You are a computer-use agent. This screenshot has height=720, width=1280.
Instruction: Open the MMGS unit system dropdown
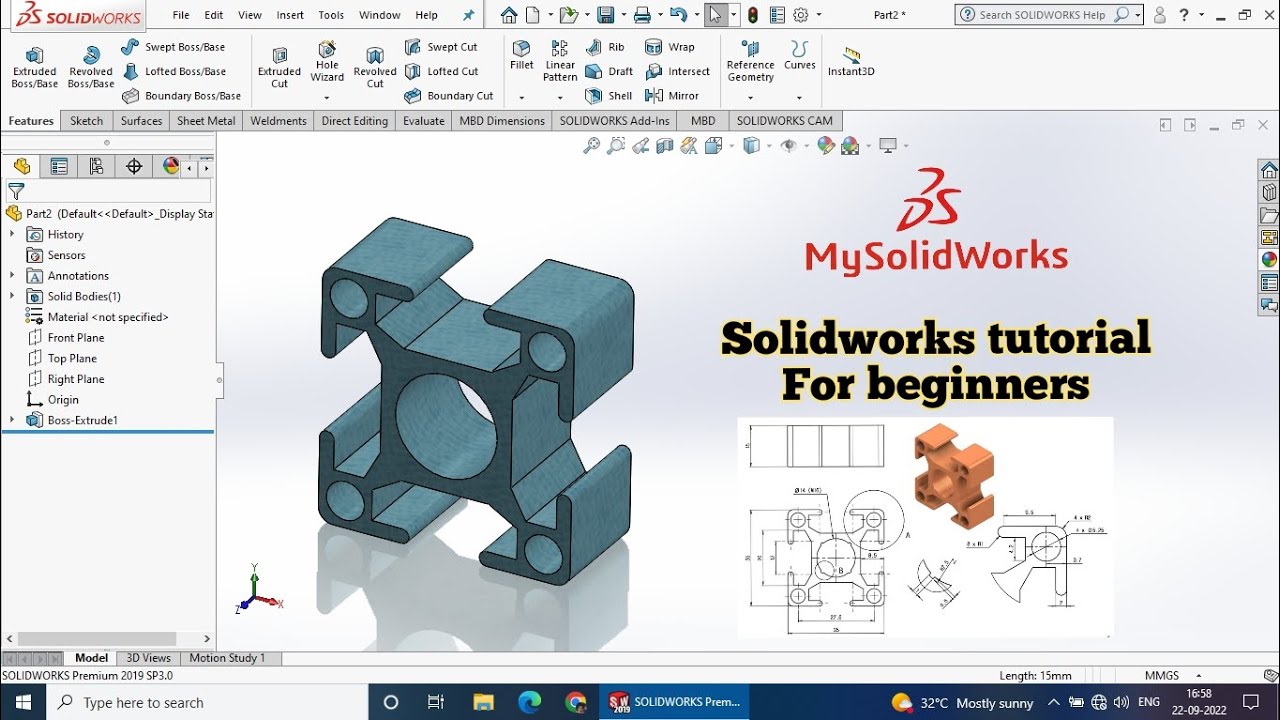[1199, 676]
